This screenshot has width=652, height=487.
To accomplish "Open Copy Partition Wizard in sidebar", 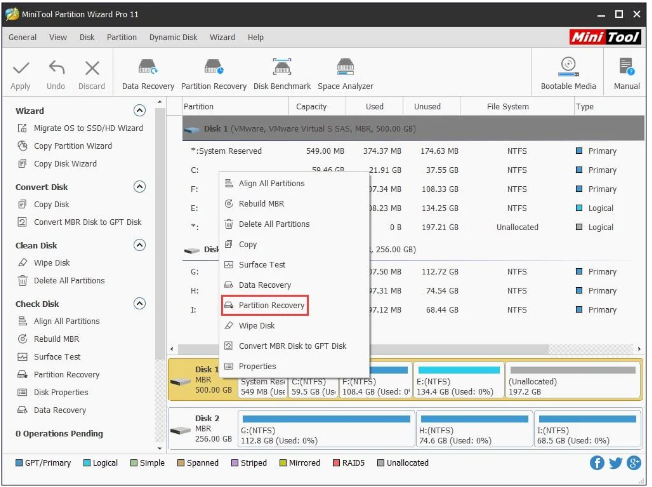I will 73,146.
